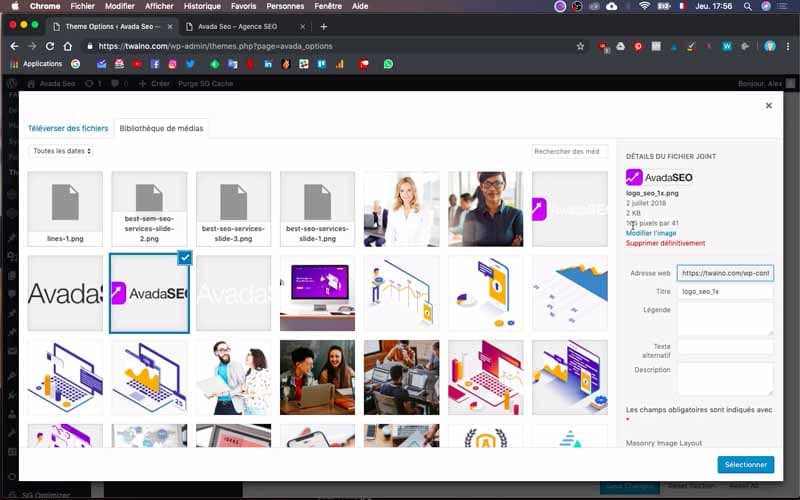Select the blonde woman in white photo
Screen dimensions: 800x500
point(402,209)
